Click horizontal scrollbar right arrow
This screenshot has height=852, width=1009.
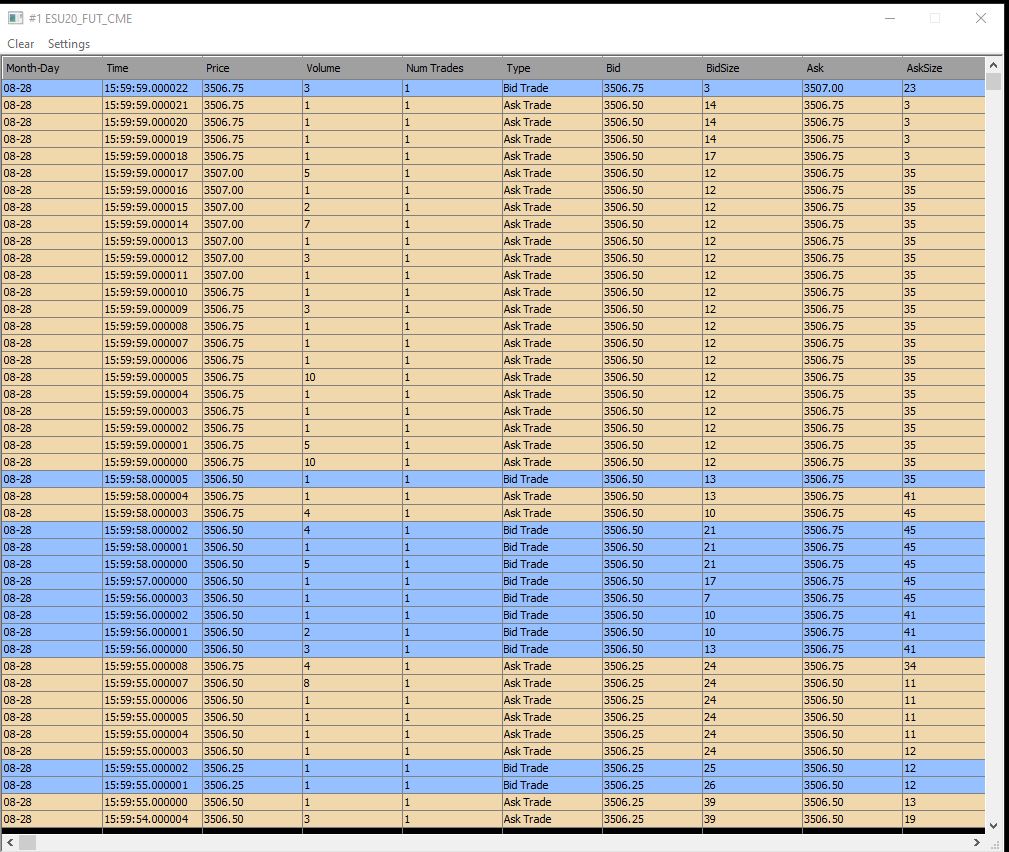point(977,842)
